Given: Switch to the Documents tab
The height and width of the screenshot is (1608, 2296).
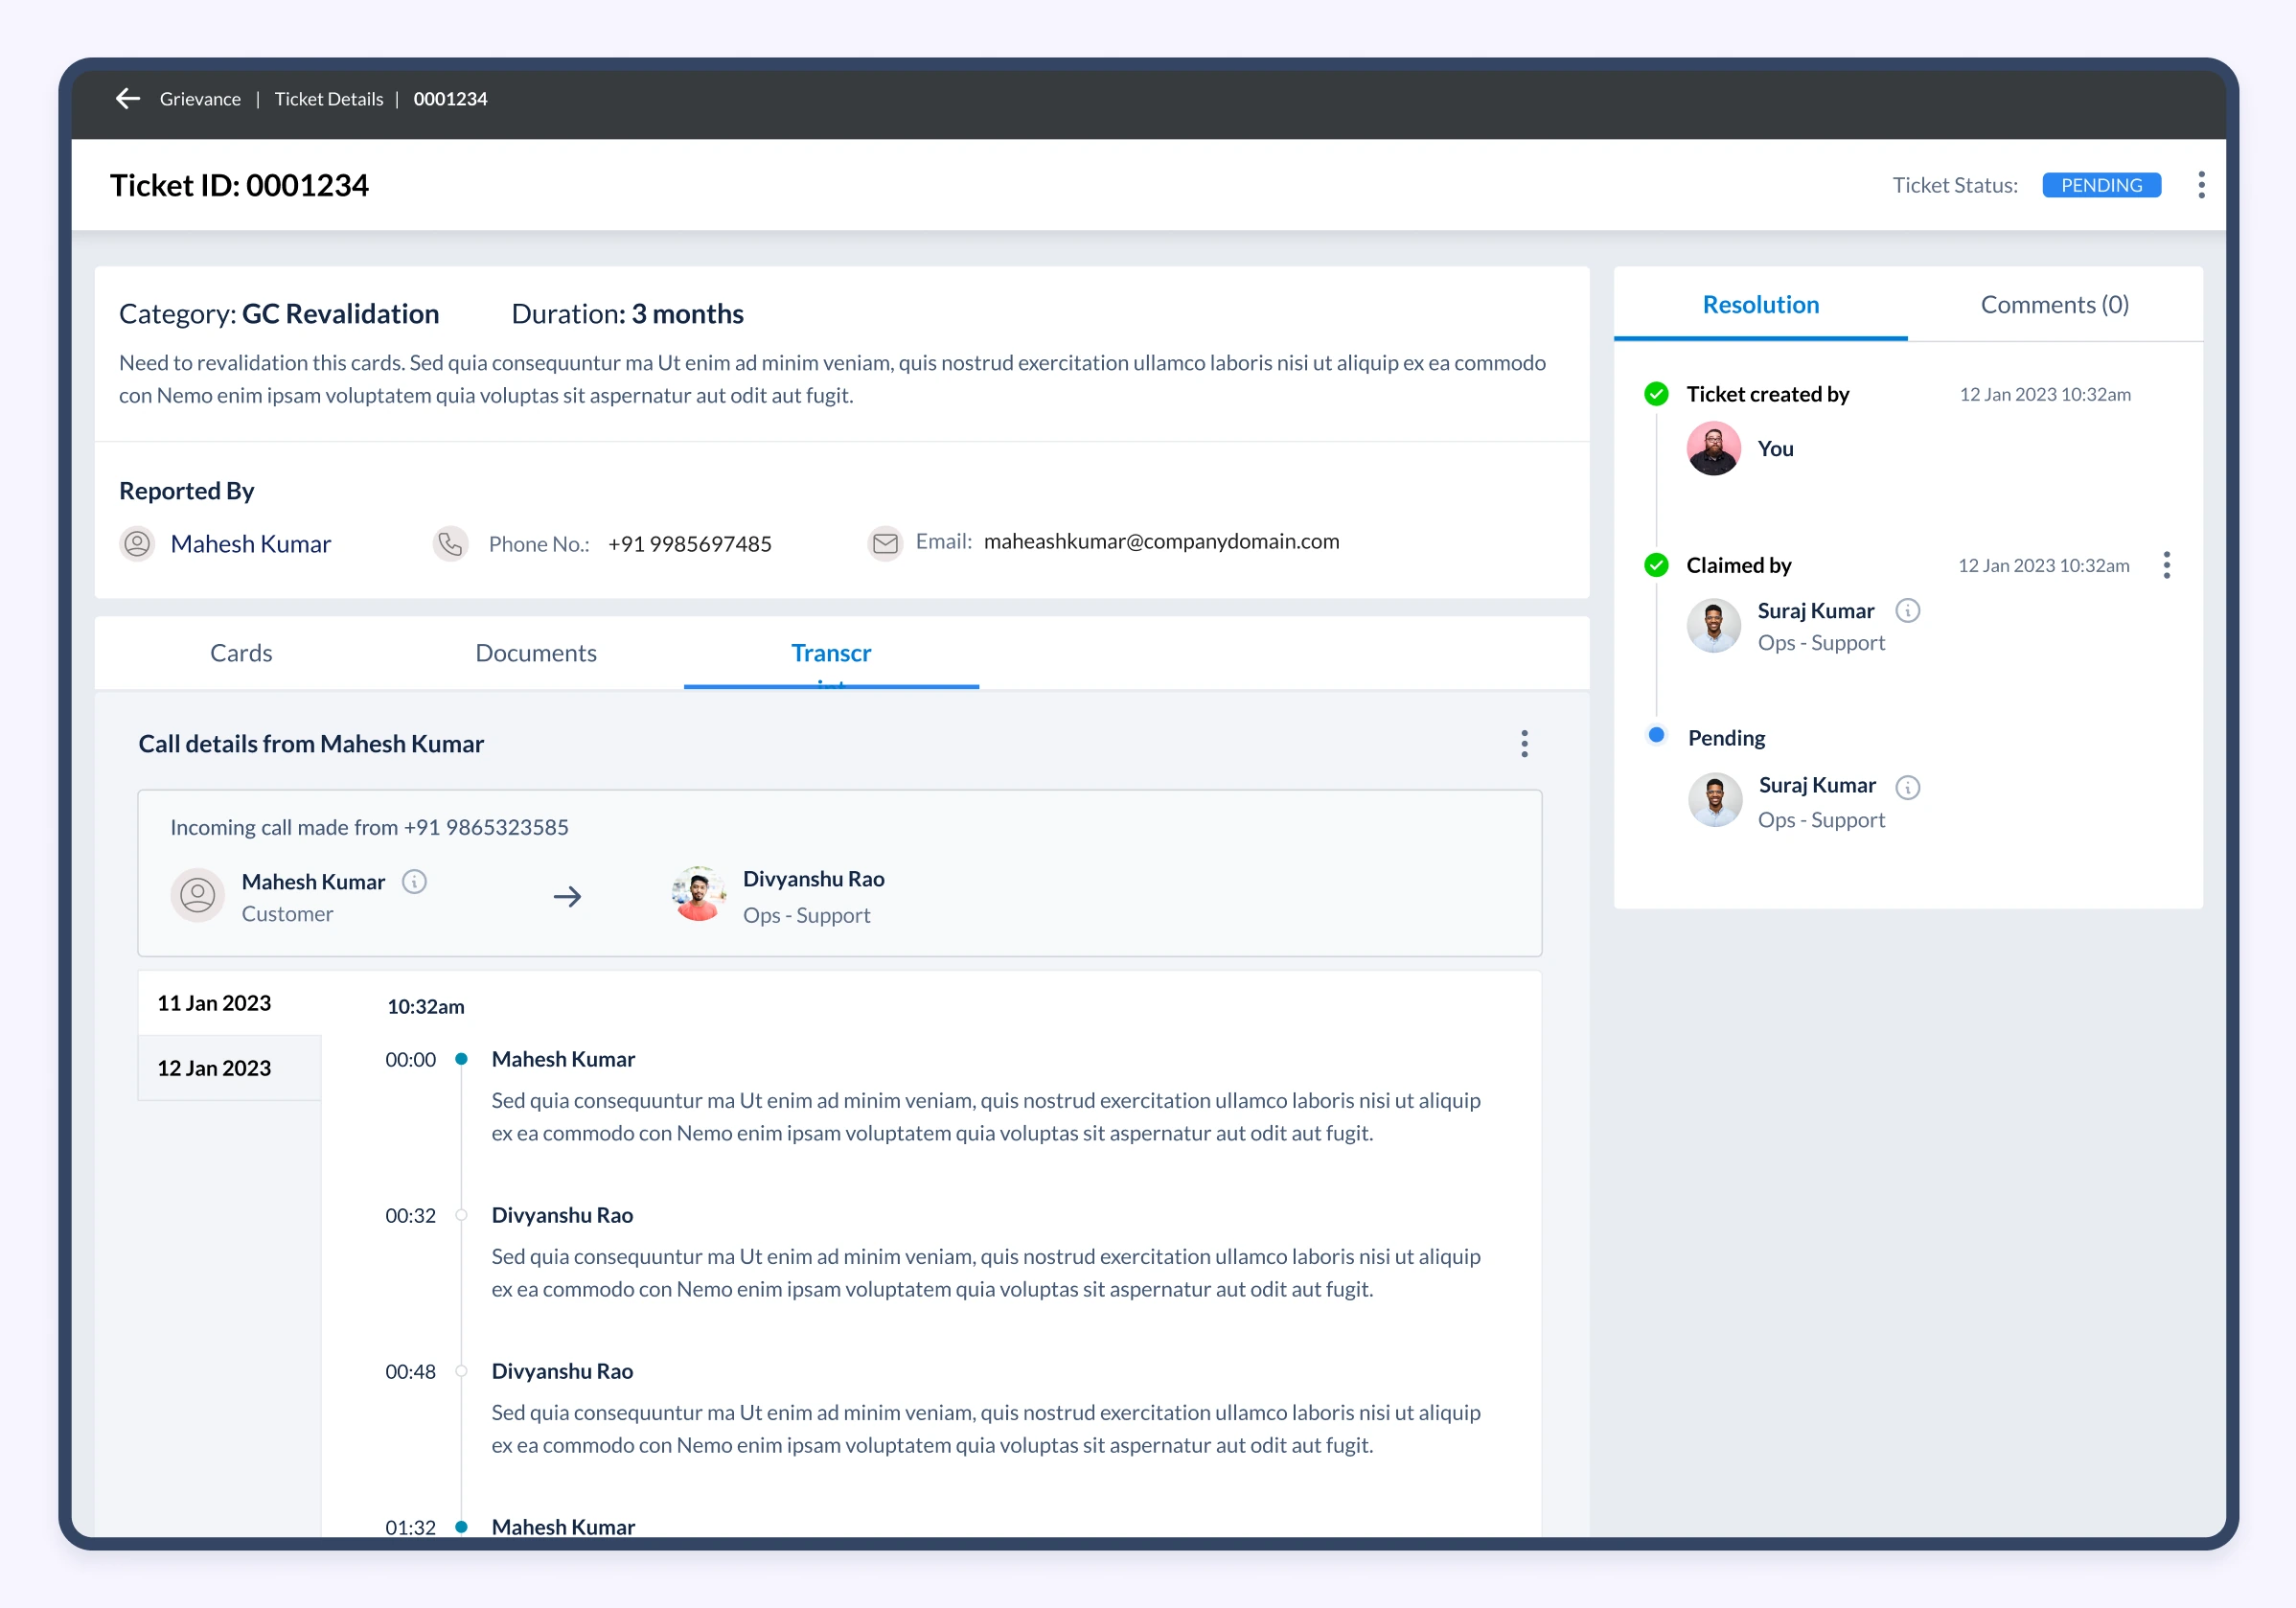Looking at the screenshot, I should click(x=536, y=653).
